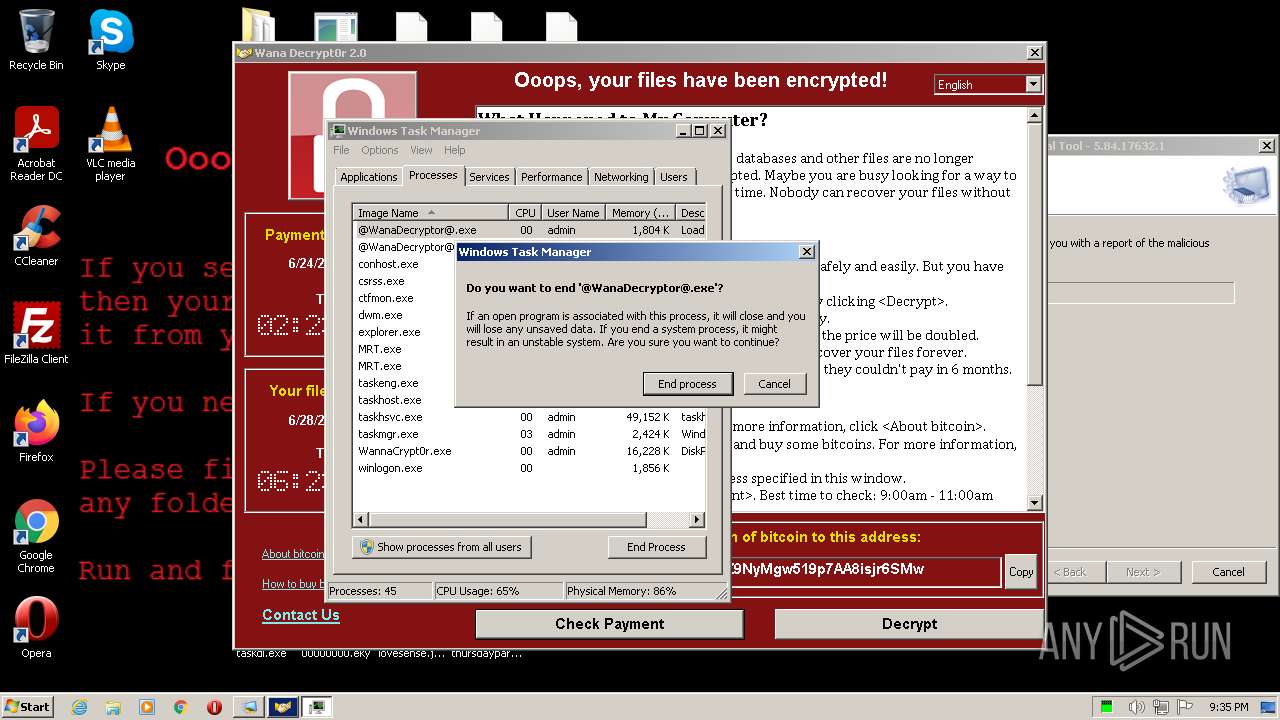Confirm with the End process button
Screen dimensions: 1280x720
[687, 384]
